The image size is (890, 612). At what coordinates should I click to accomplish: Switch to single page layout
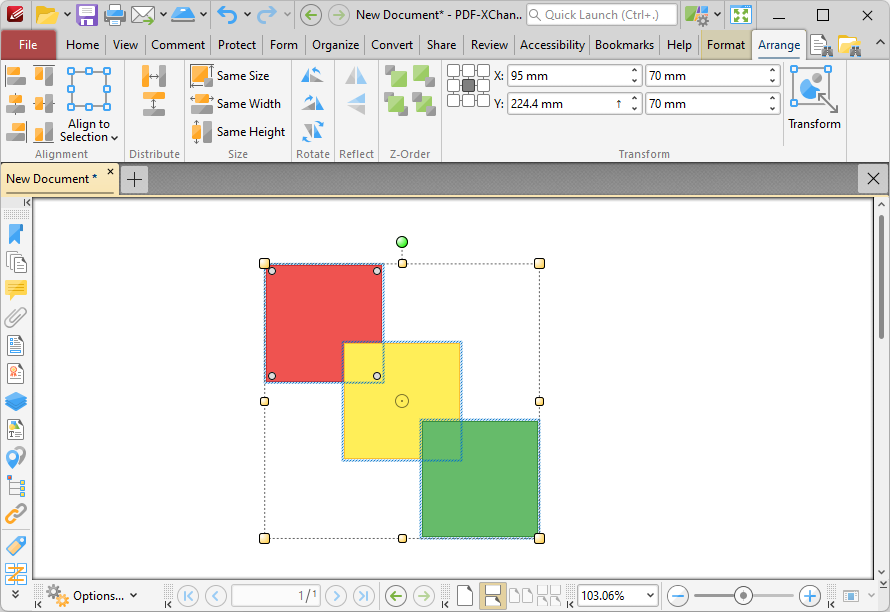465,596
